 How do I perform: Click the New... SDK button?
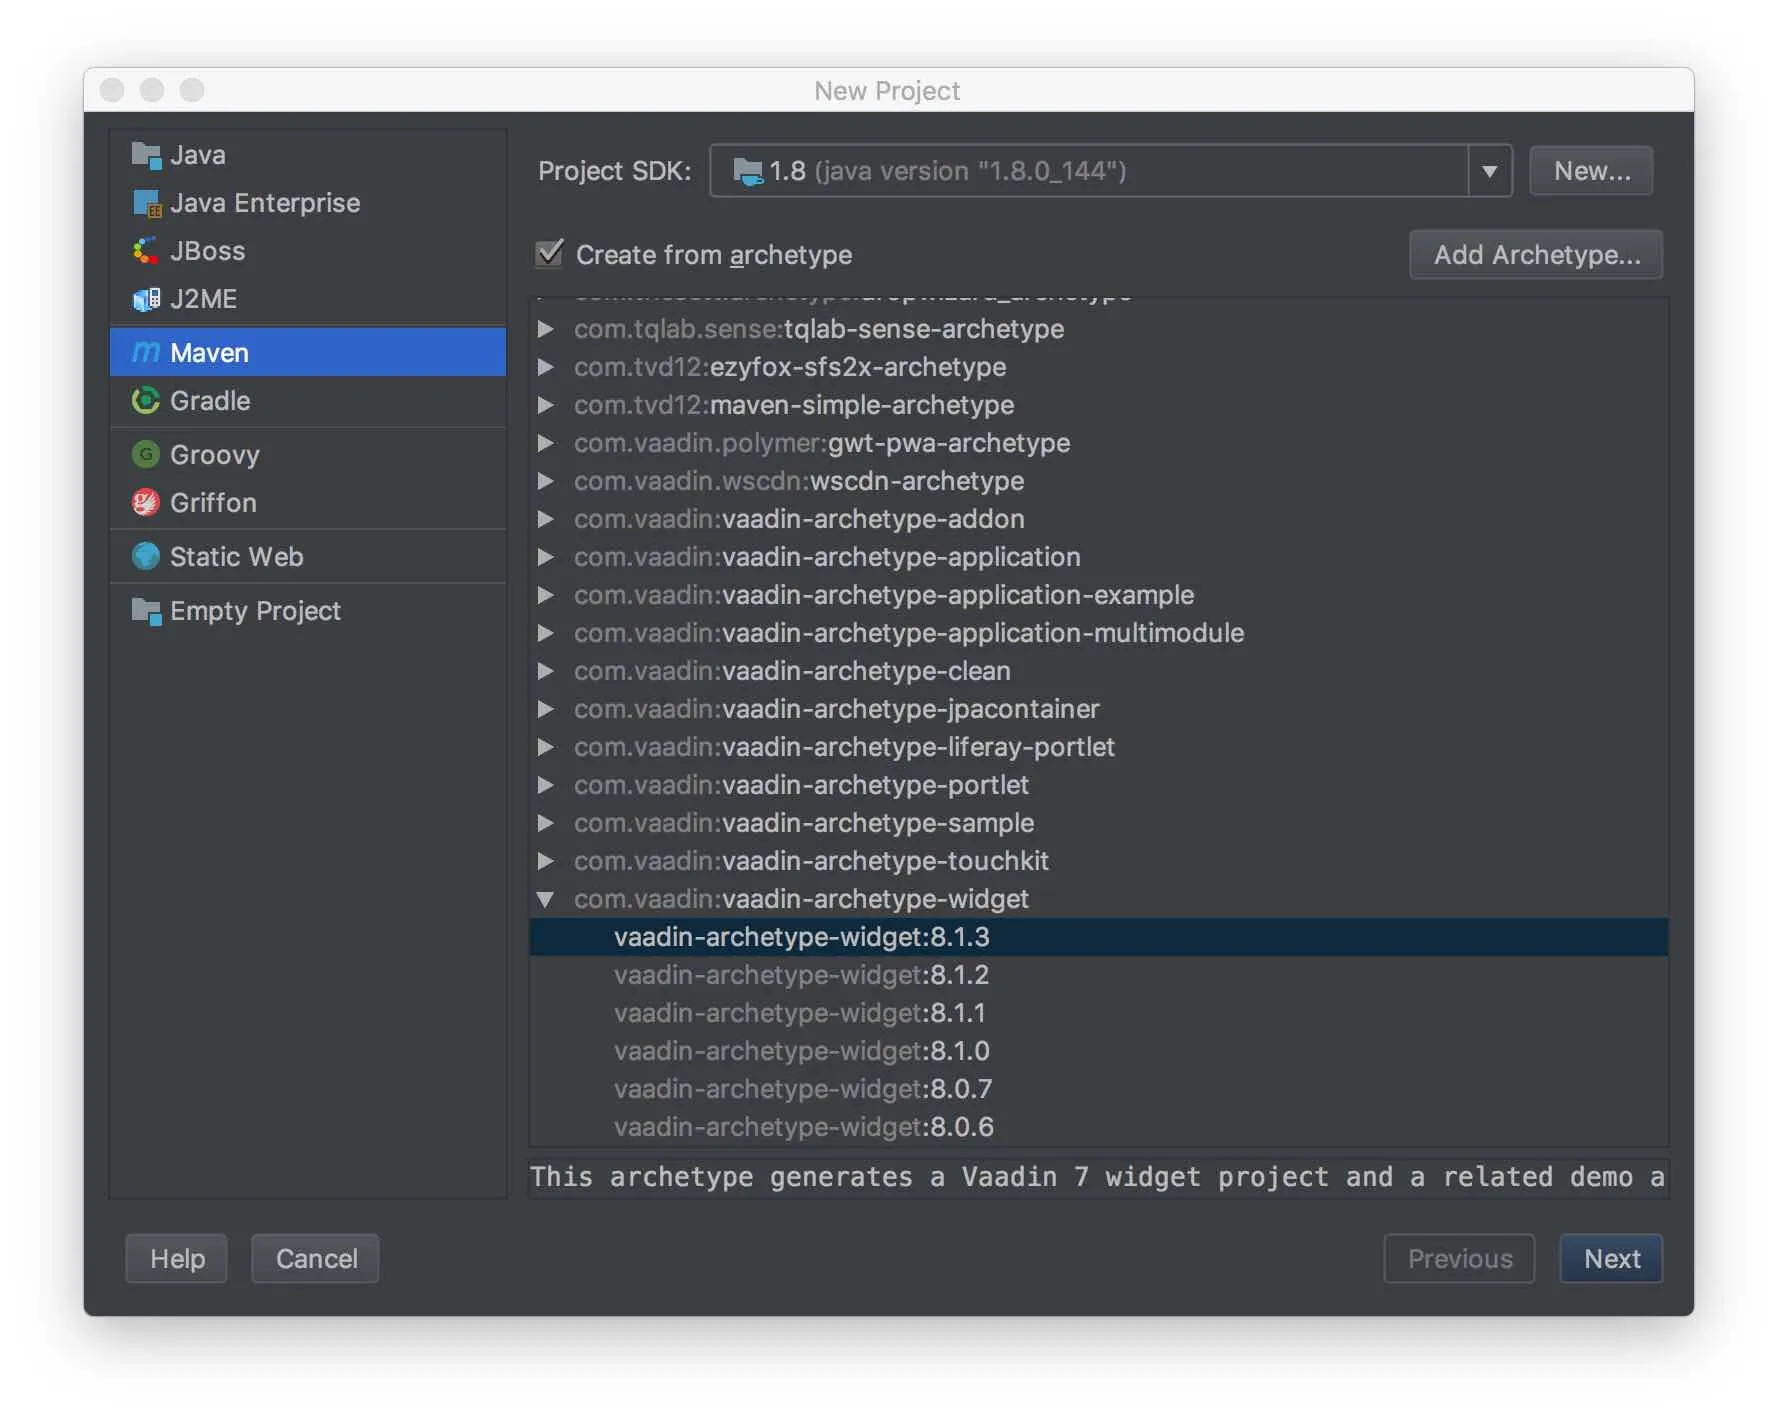(1591, 171)
